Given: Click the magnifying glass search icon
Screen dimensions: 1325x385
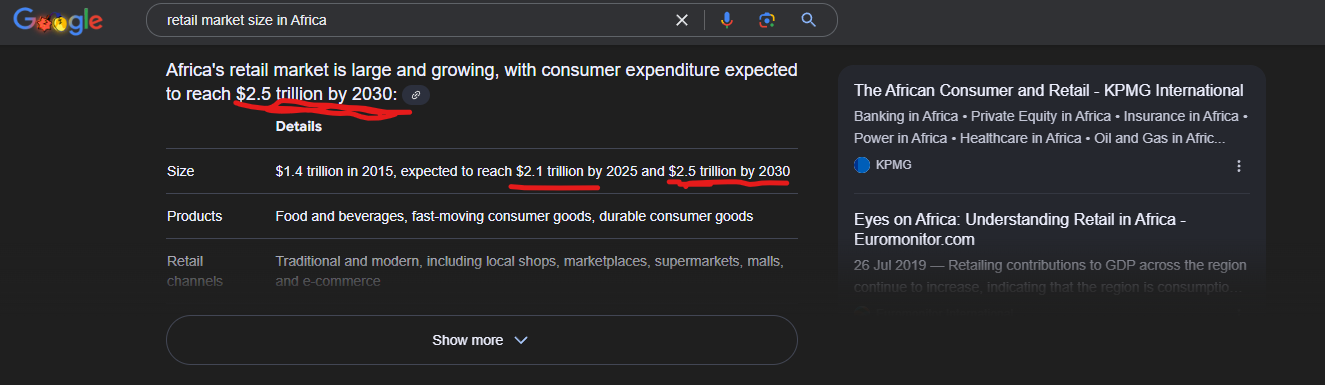Looking at the screenshot, I should click(809, 20).
